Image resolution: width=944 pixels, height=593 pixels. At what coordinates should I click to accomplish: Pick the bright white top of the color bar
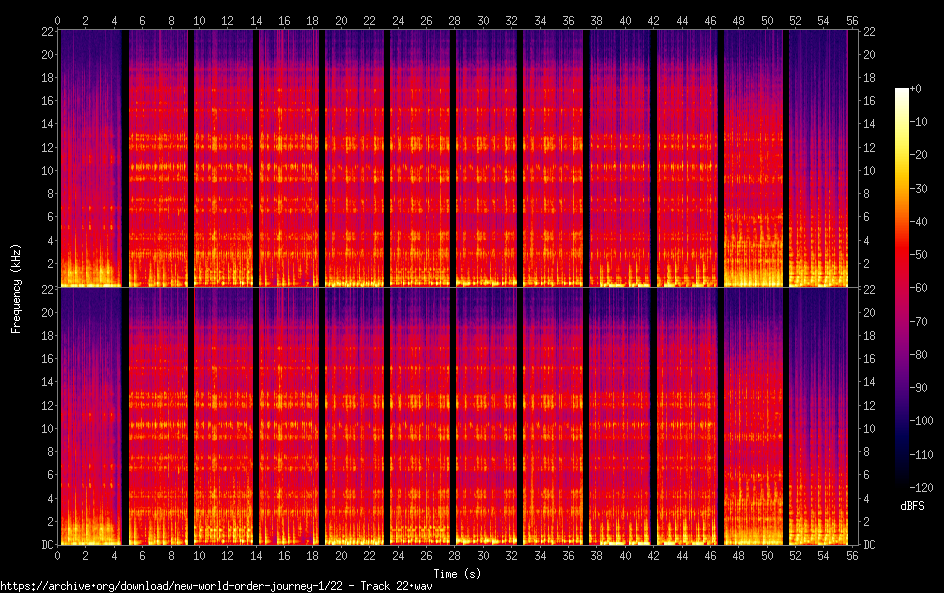pos(902,92)
